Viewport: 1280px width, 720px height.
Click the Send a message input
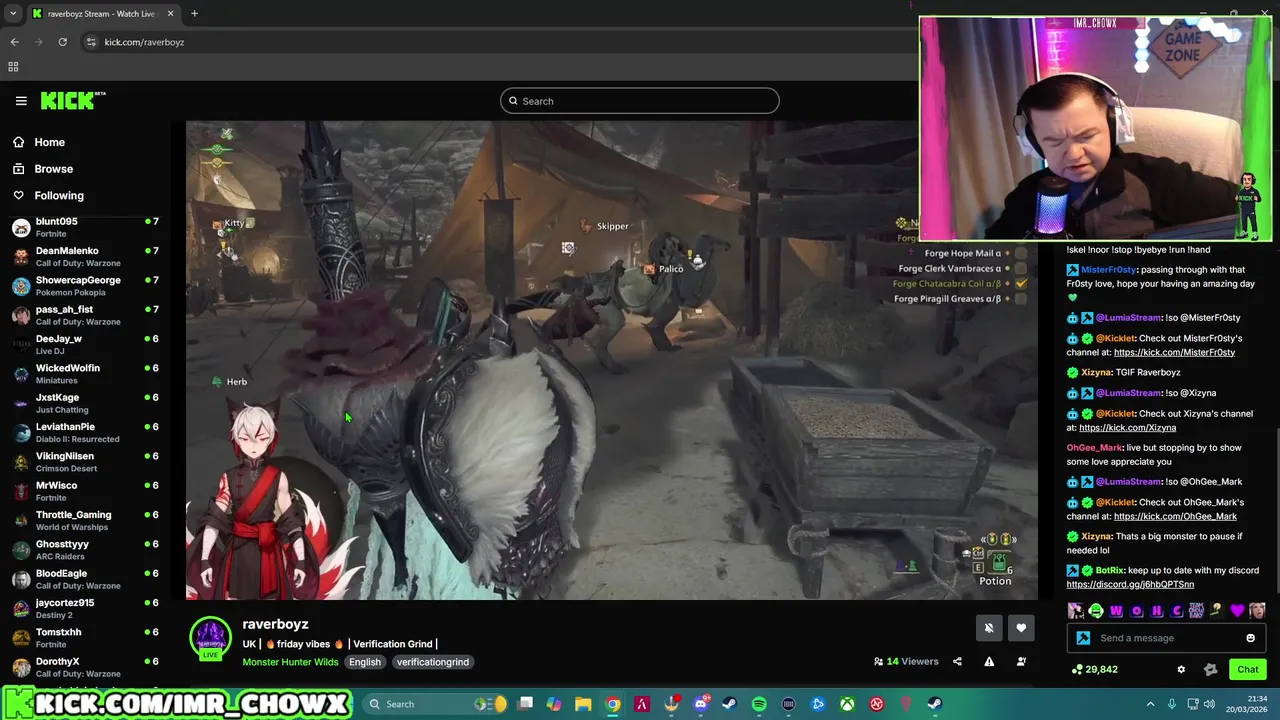click(x=1165, y=638)
